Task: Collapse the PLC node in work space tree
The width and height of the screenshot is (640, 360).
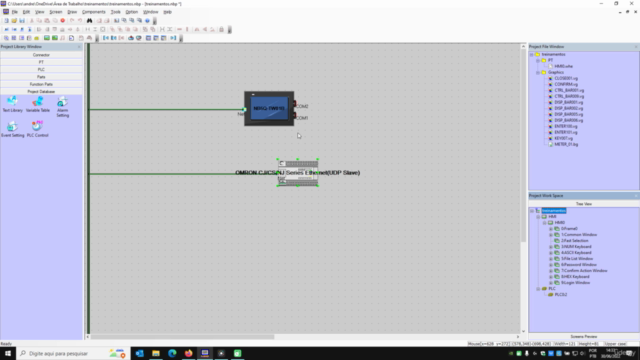Action: coord(538,289)
